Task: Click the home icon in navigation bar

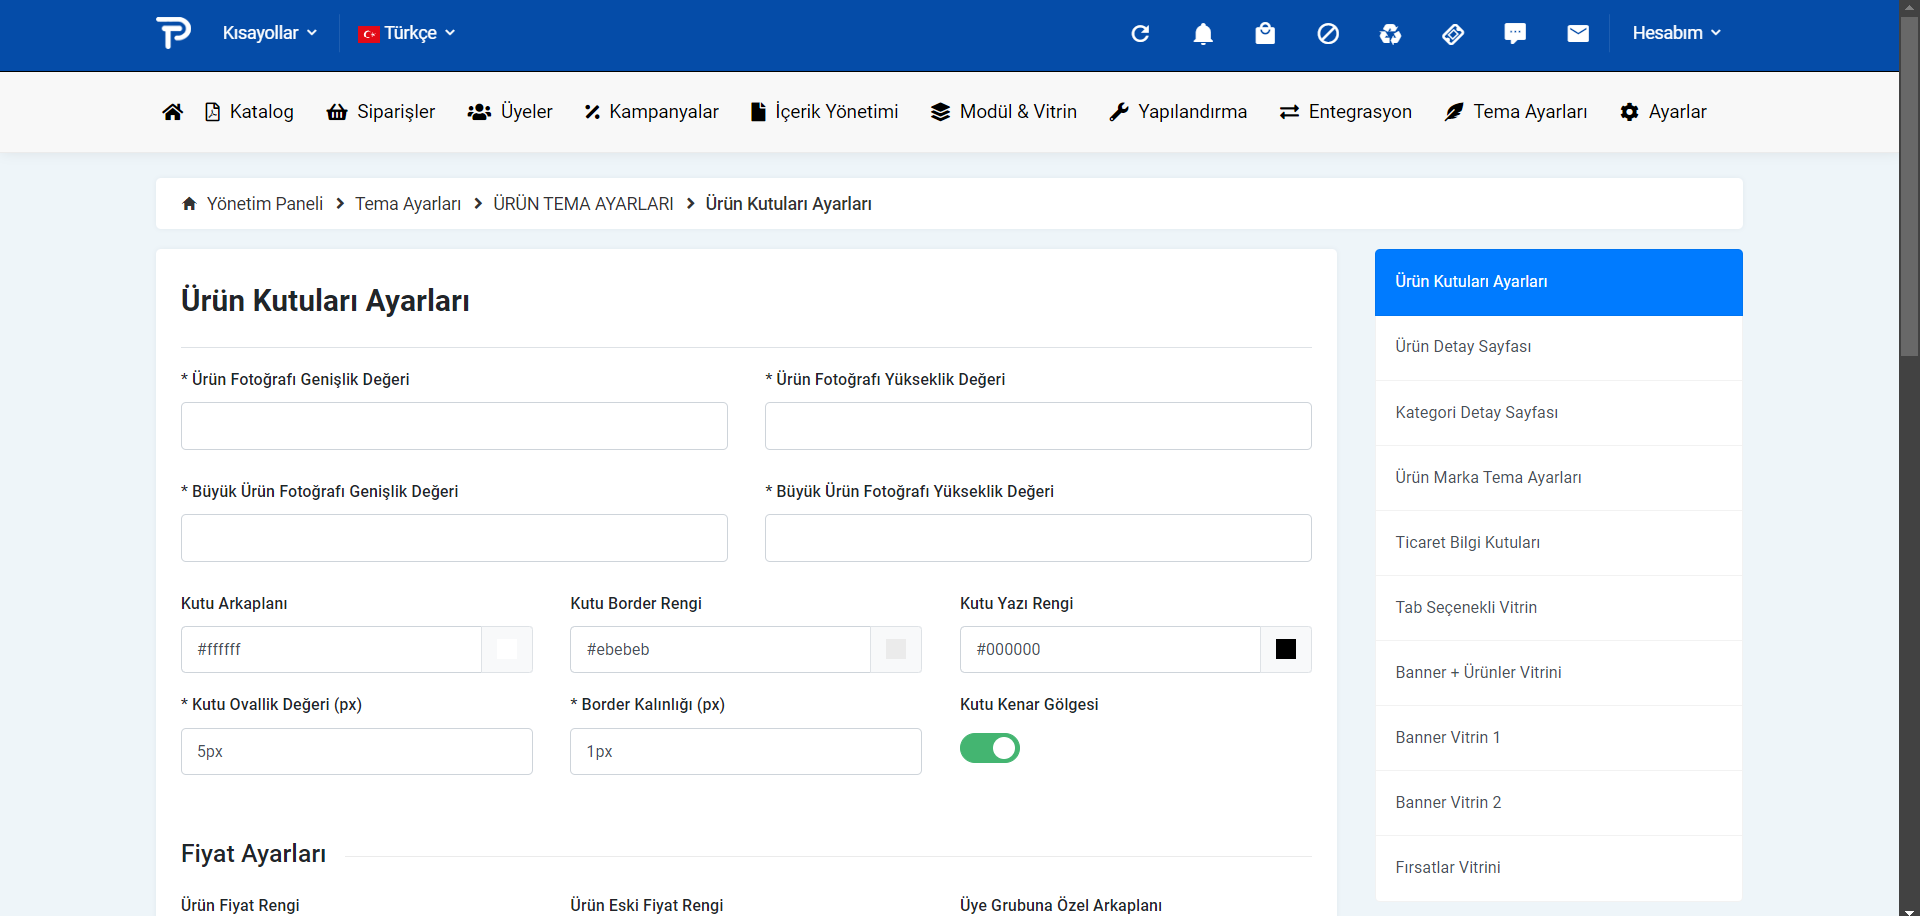Action: click(172, 112)
